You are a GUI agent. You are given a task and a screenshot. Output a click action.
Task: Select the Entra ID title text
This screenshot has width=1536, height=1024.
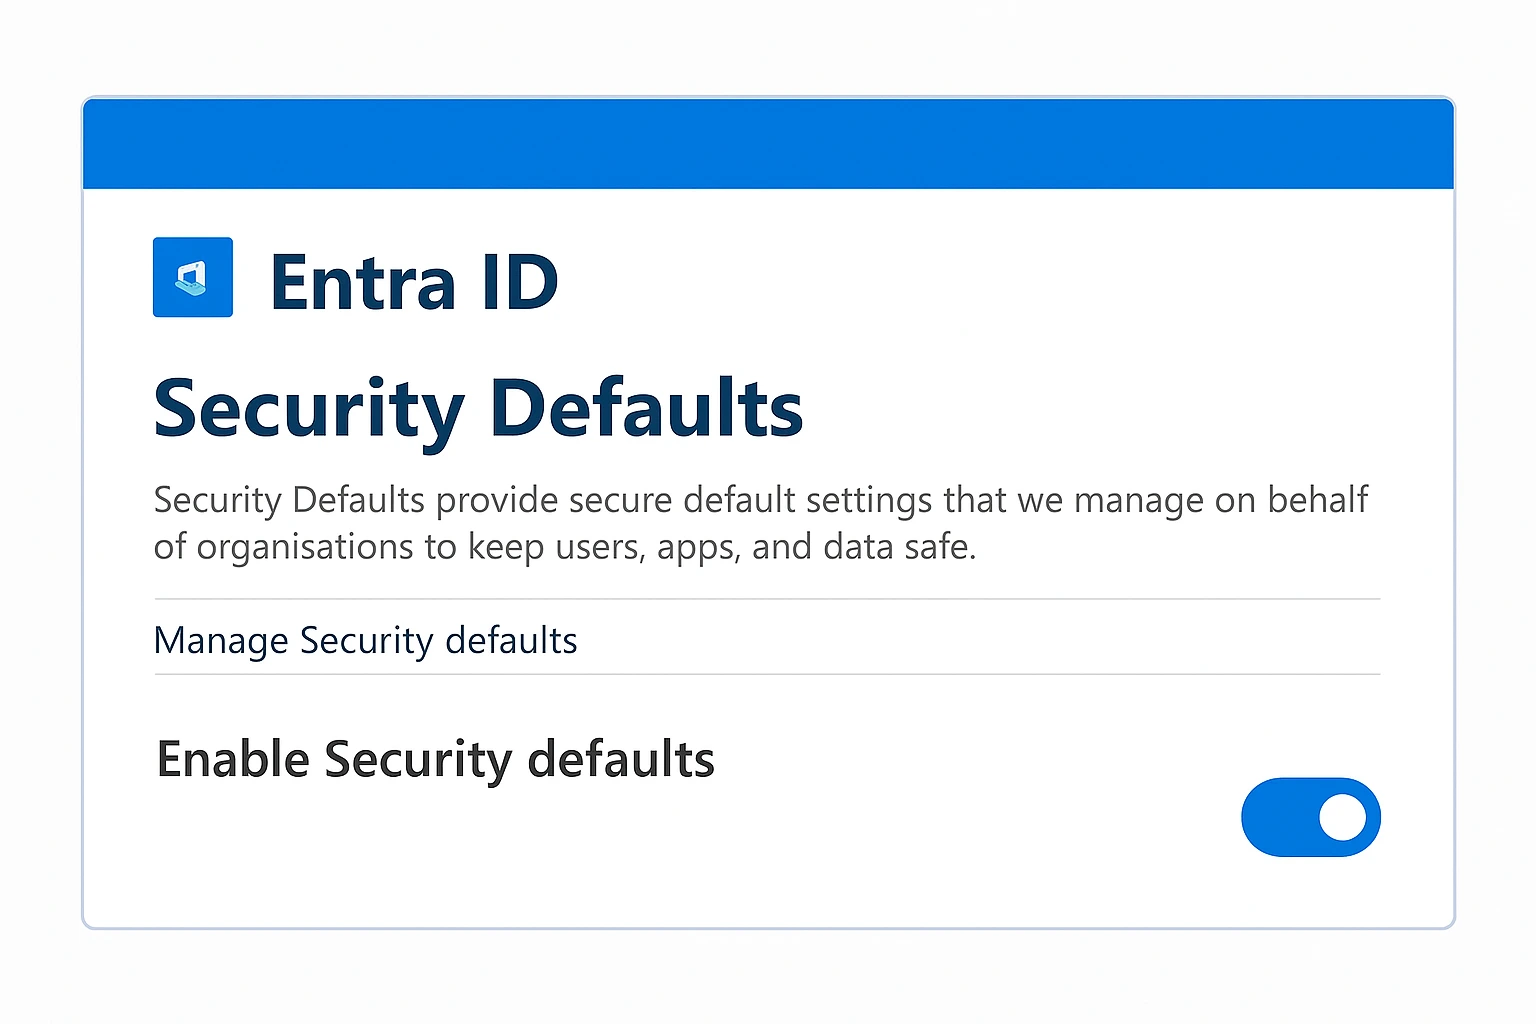point(414,283)
